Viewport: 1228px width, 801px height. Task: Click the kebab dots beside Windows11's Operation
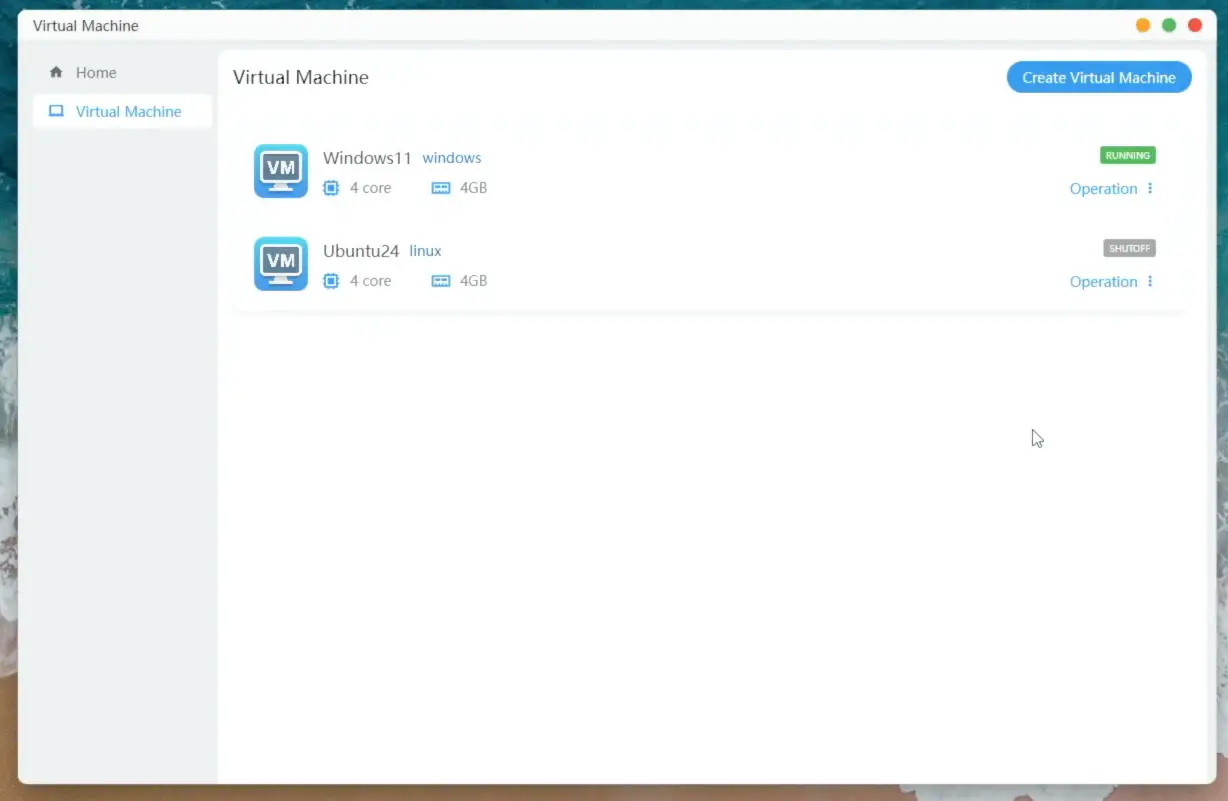pyautogui.click(x=1148, y=188)
